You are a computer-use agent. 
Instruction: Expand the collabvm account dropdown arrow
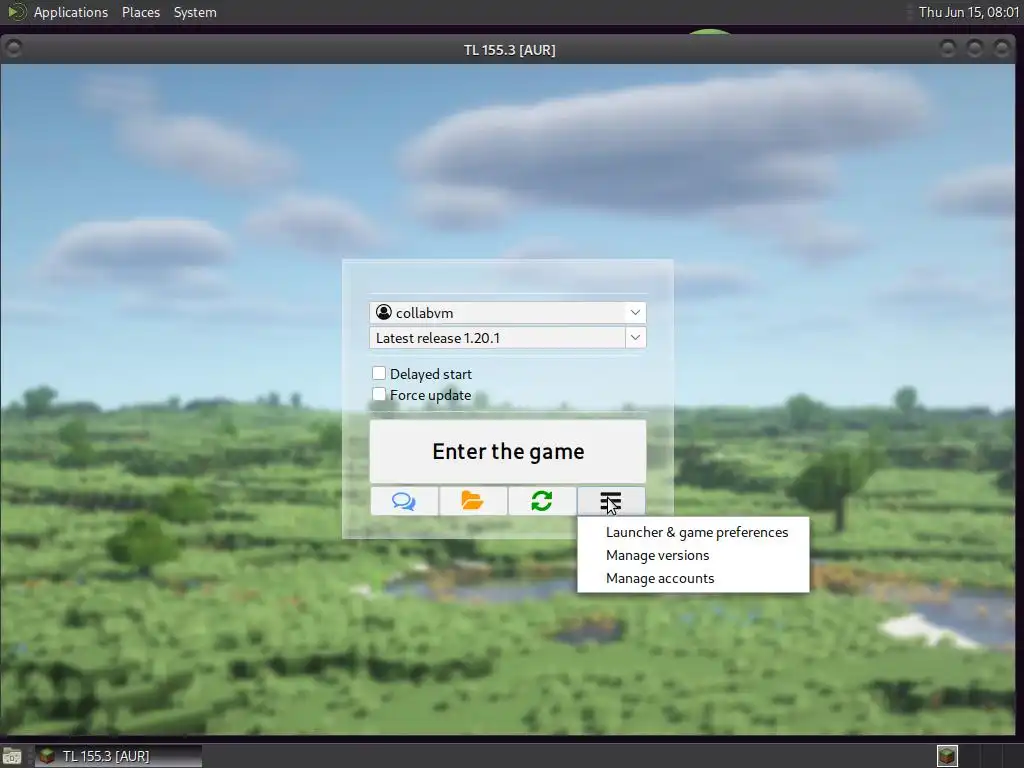(x=635, y=313)
